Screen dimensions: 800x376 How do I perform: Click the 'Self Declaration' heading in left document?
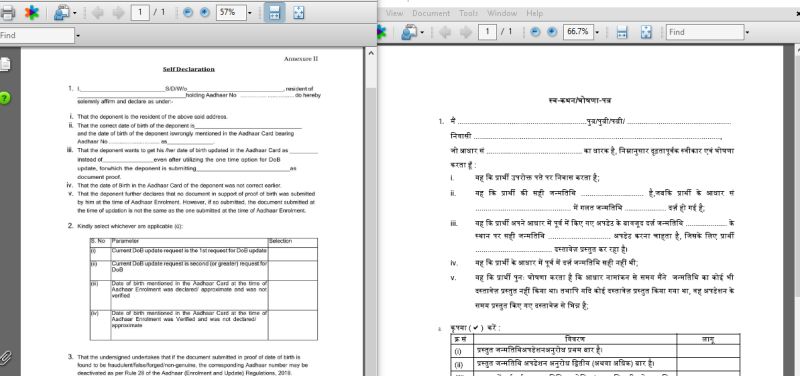tap(189, 69)
